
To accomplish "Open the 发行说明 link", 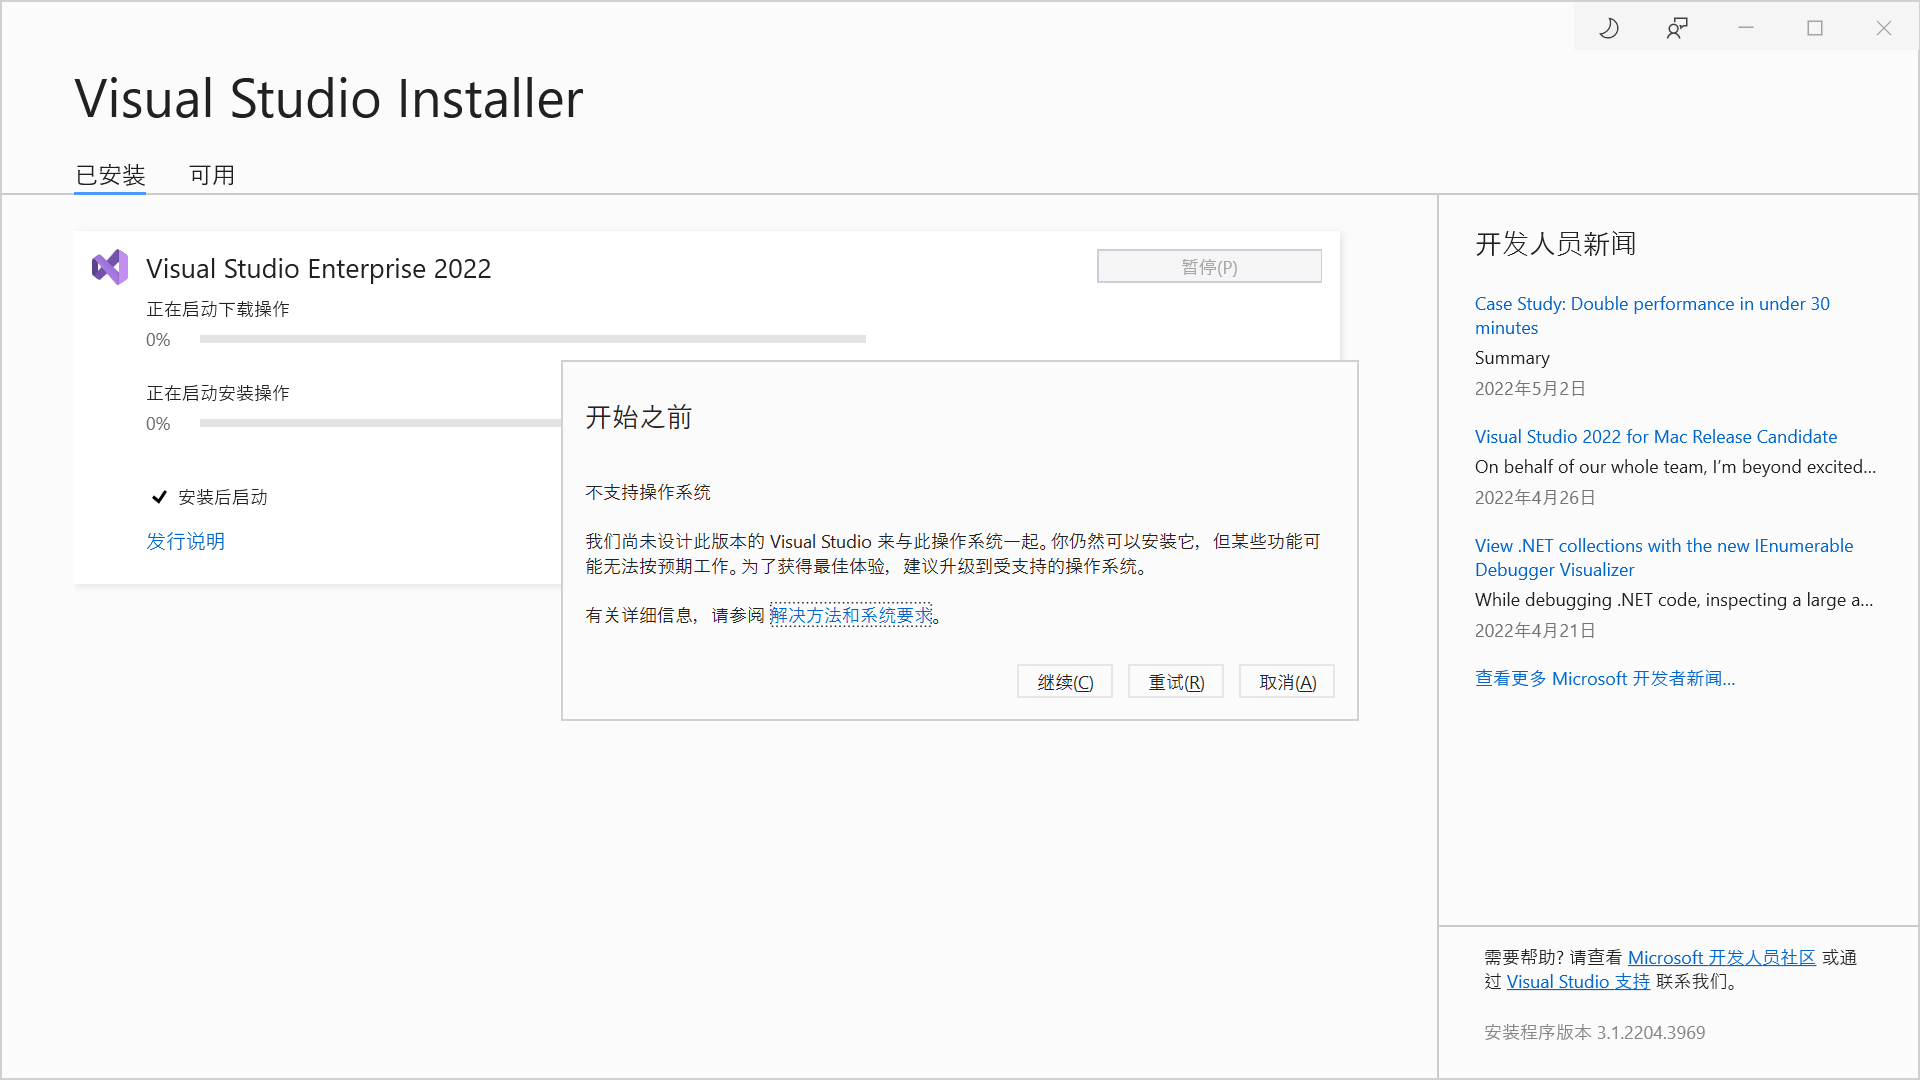I will point(185,541).
